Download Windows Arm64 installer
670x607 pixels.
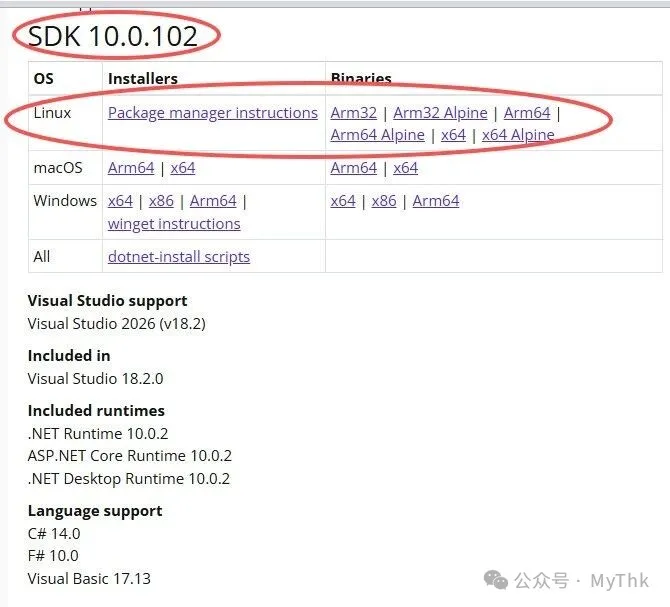point(213,201)
